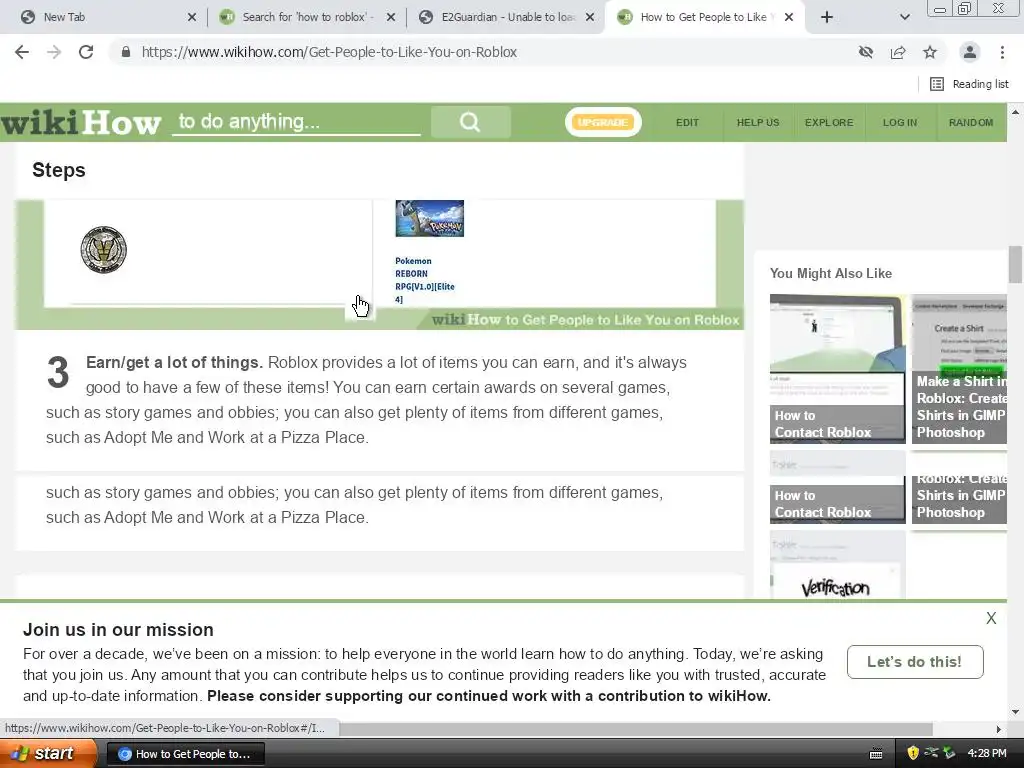The height and width of the screenshot is (768, 1024).
Task: Click the wikiHow search magnifier button
Action: (x=470, y=122)
